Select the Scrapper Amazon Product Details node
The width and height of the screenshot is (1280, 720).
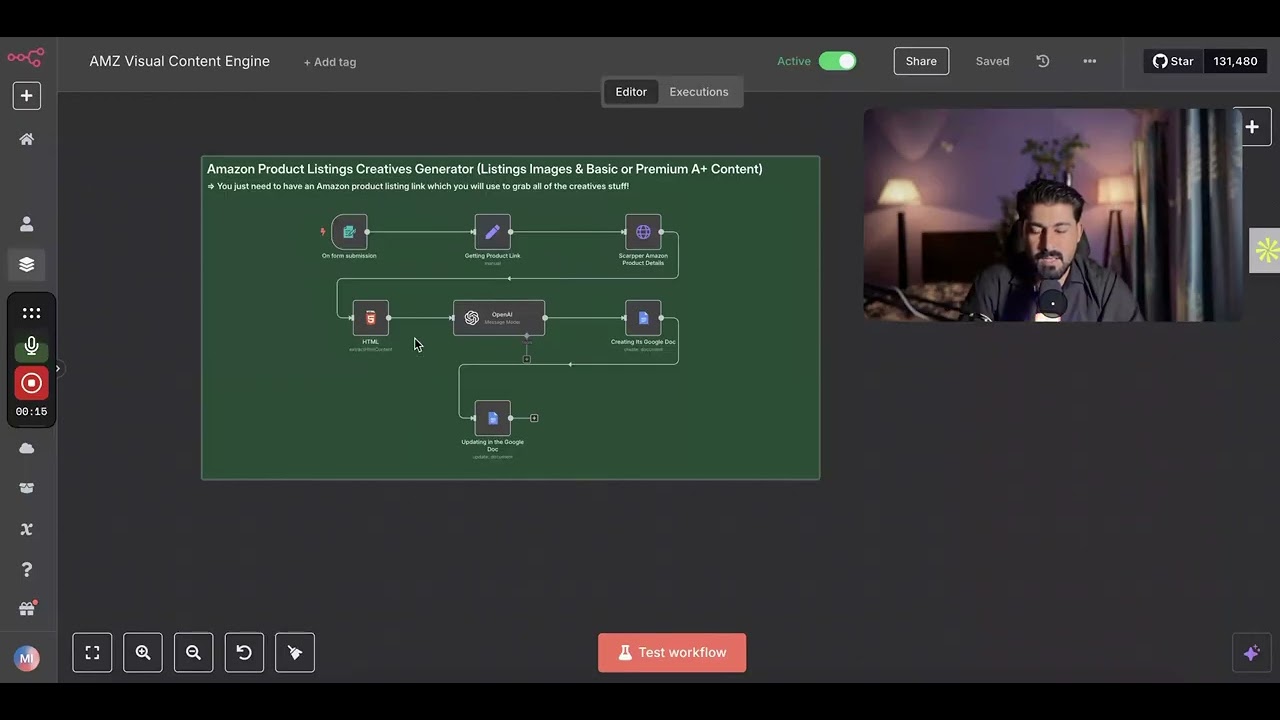click(x=643, y=232)
